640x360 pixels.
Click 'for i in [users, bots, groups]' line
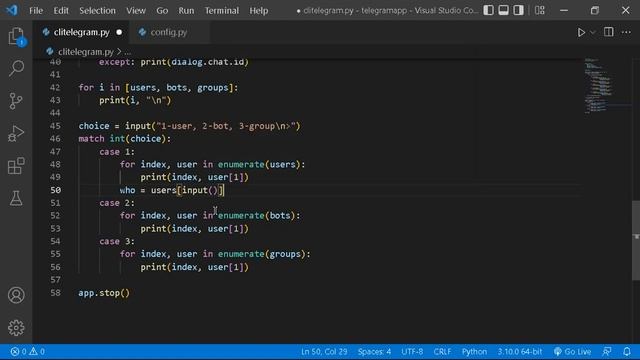(x=158, y=88)
